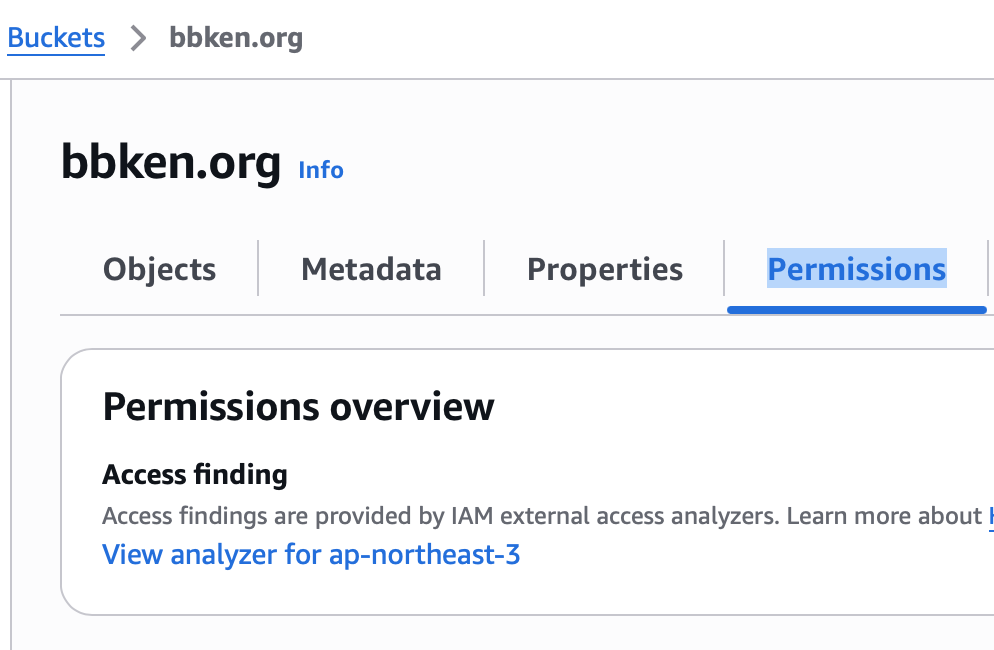The width and height of the screenshot is (994, 650).
Task: Click bbken.org in the breadcrumb trail
Action: coord(236,39)
